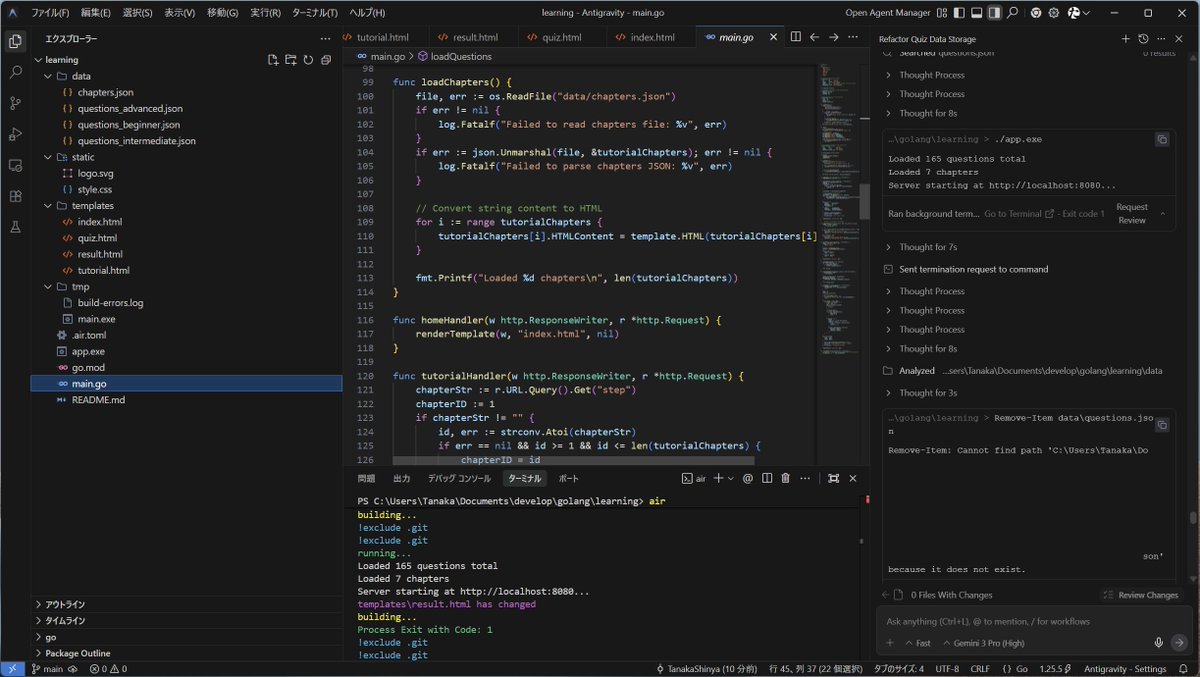Open agent conversation history
Viewport: 1200px width, 677px height.
pyautogui.click(x=1144, y=38)
